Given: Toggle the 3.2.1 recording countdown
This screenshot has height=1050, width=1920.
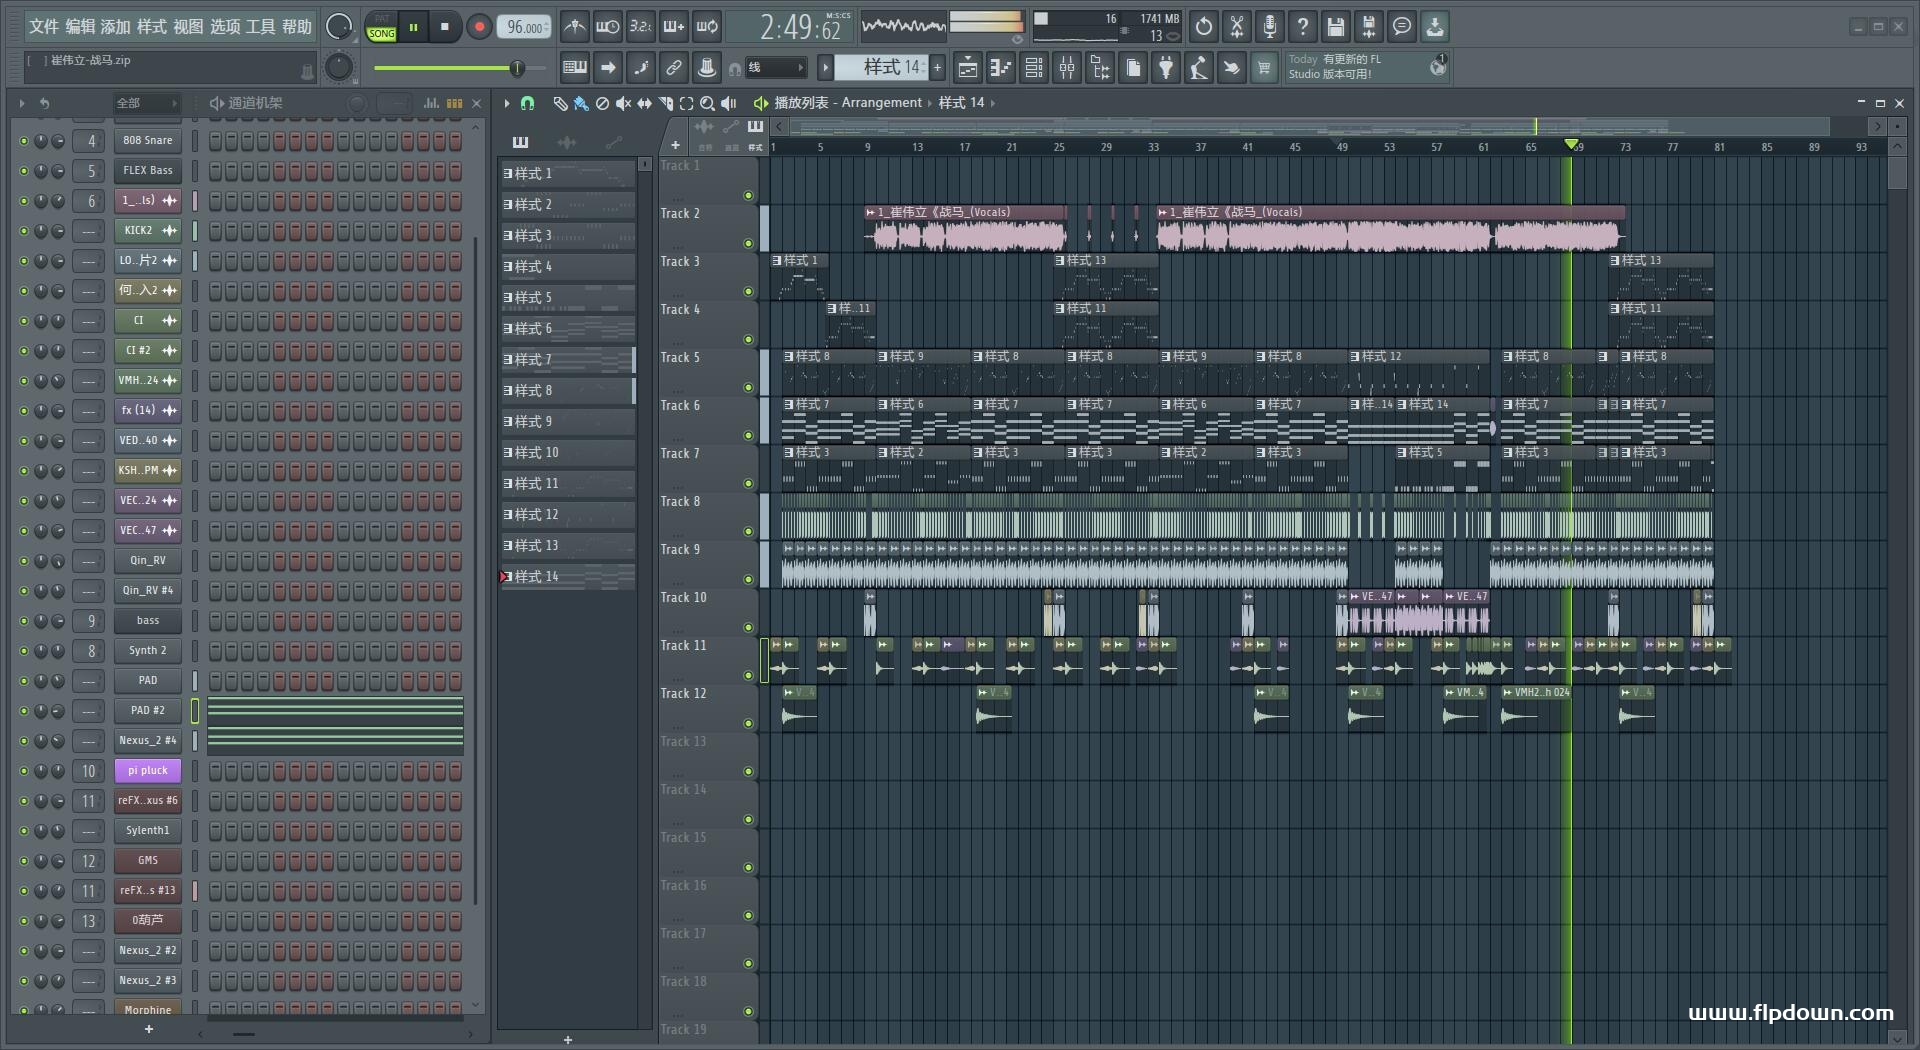Looking at the screenshot, I should pyautogui.click(x=640, y=27).
